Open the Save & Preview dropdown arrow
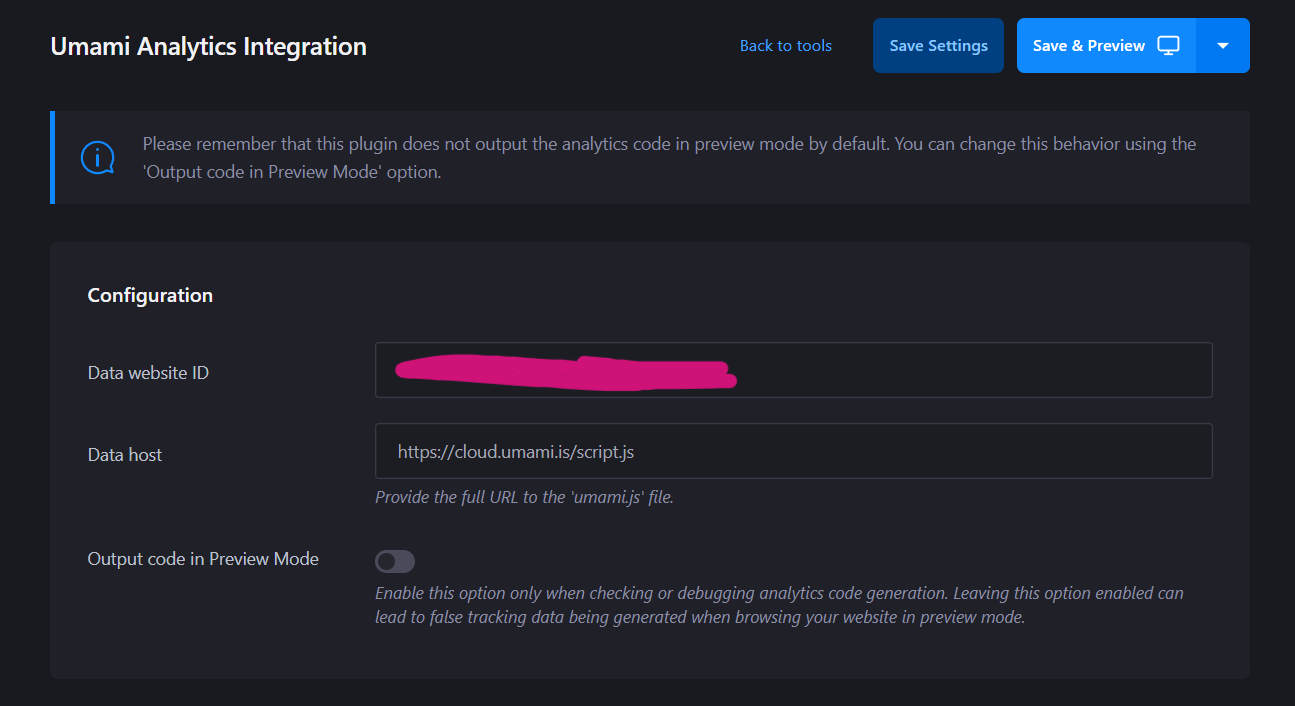Screen dimensions: 1295x706 tap(1223, 45)
